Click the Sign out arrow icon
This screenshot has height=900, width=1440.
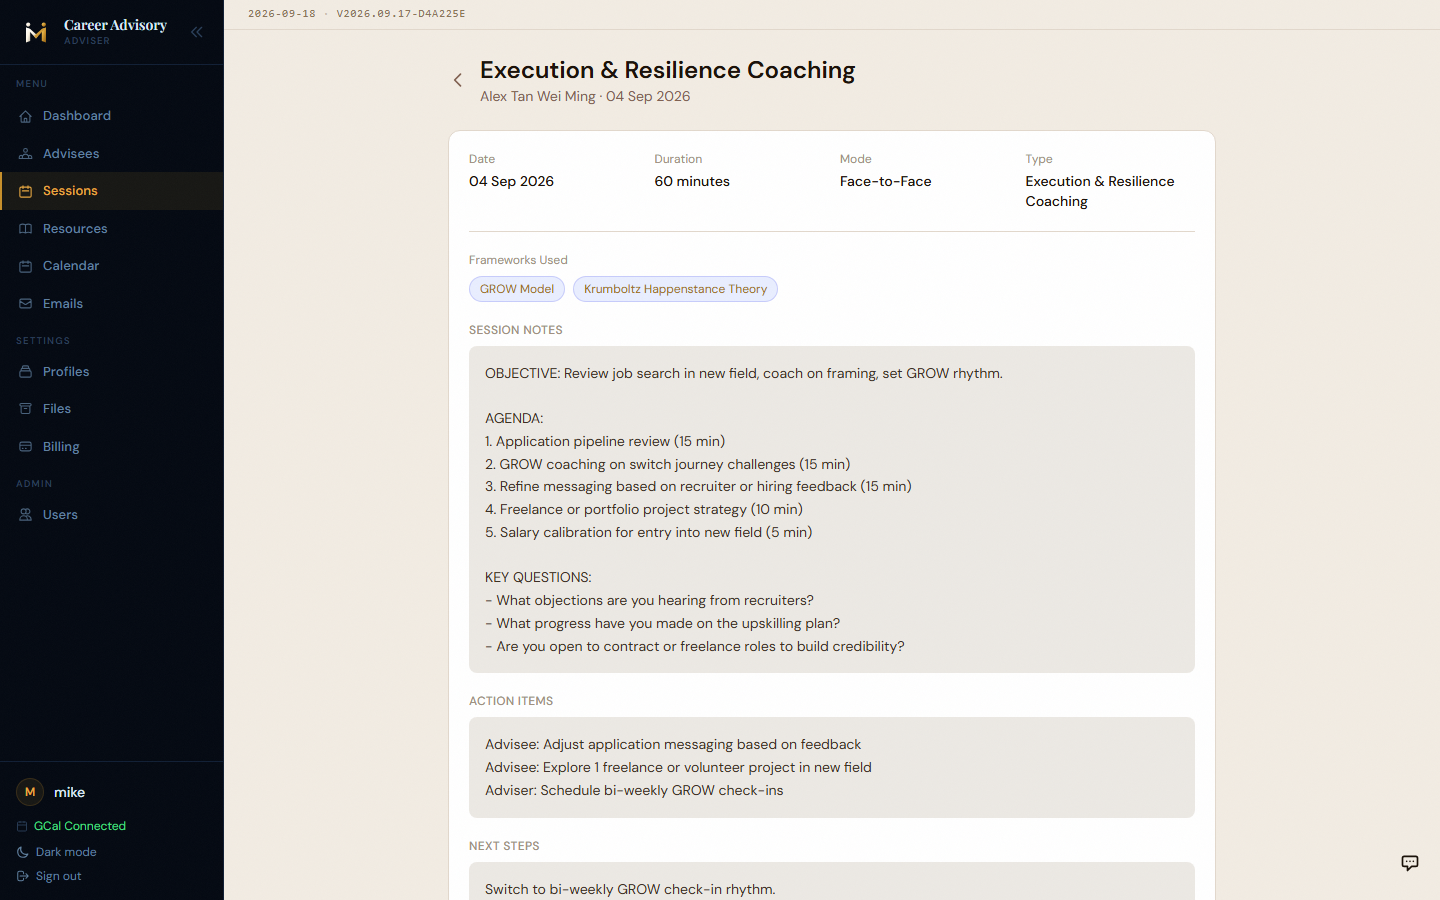23,876
